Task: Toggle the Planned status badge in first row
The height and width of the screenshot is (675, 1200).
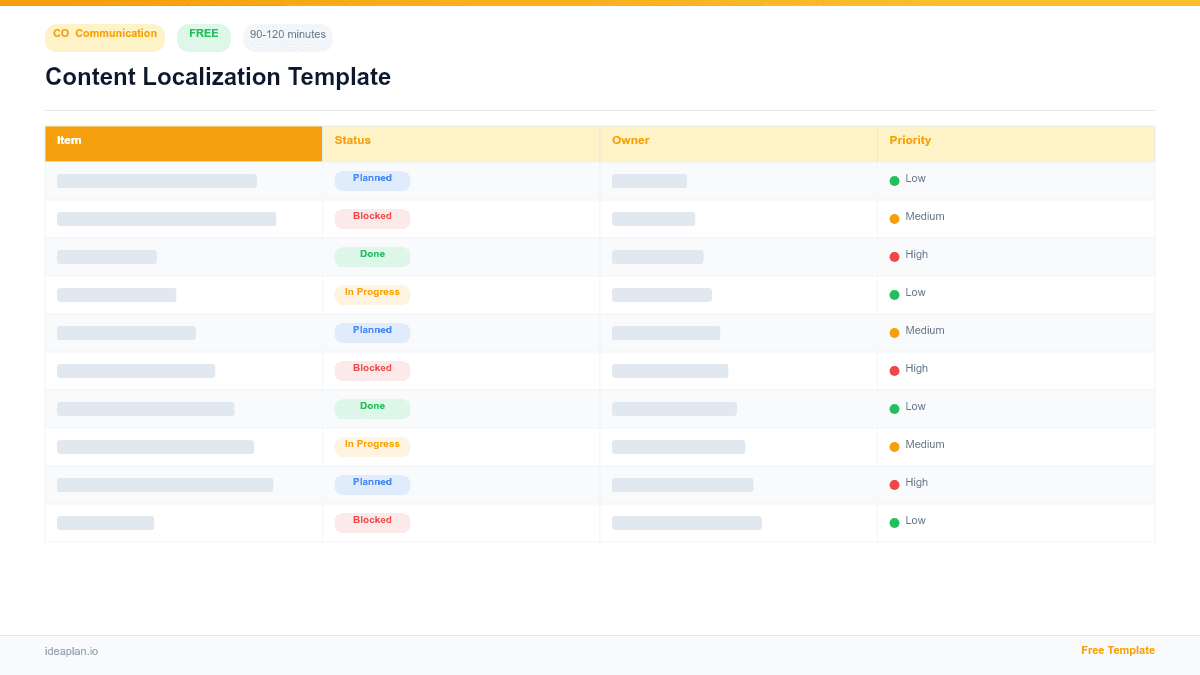Action: tap(372, 179)
